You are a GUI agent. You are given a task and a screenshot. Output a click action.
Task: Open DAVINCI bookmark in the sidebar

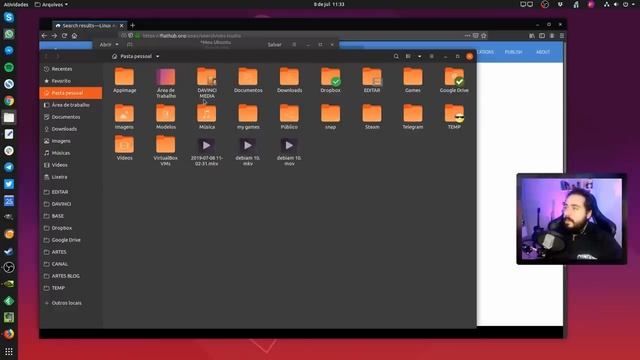pos(71,204)
